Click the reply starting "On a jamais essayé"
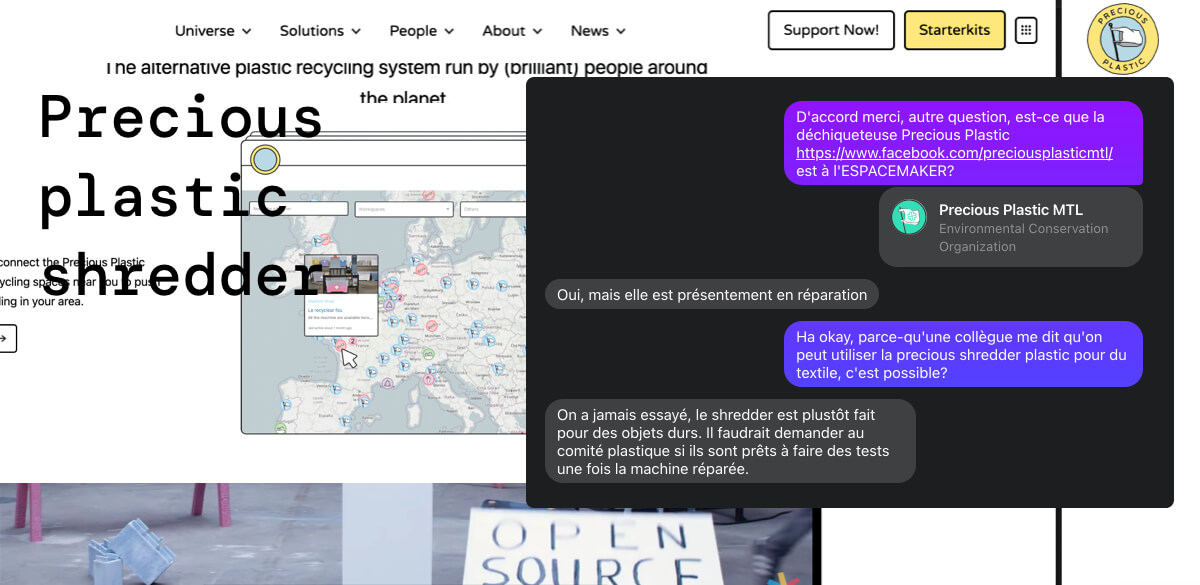This screenshot has width=1200, height=585. pyautogui.click(x=730, y=442)
